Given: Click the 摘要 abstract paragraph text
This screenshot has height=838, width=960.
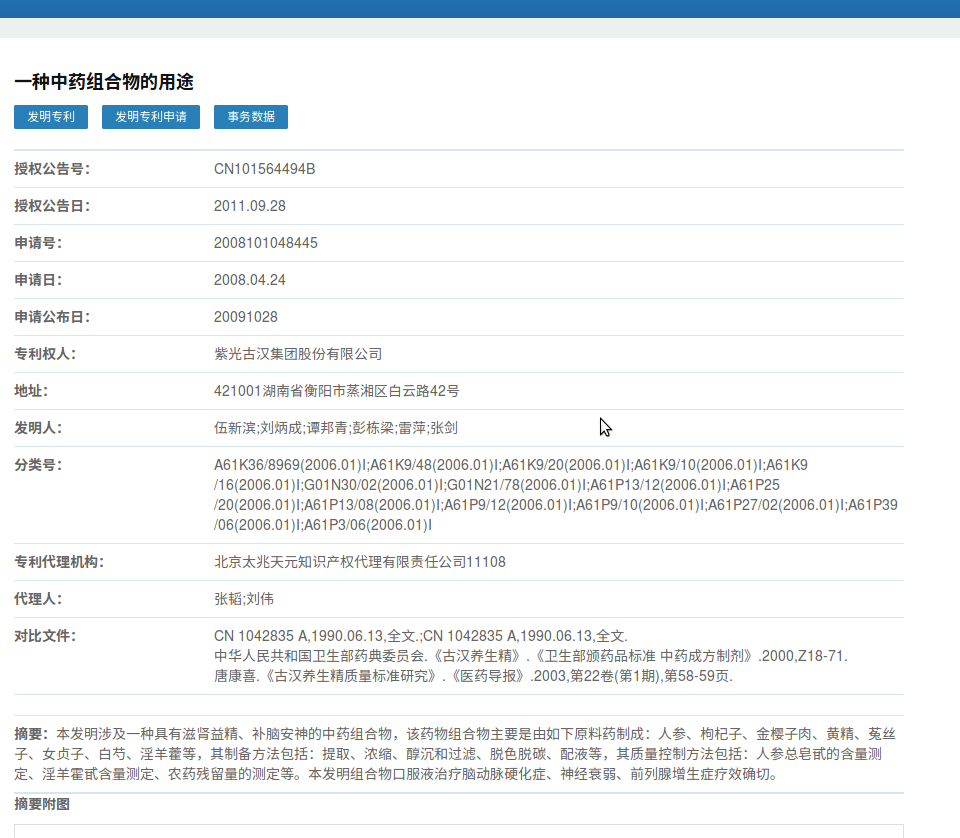Looking at the screenshot, I should pos(450,754).
